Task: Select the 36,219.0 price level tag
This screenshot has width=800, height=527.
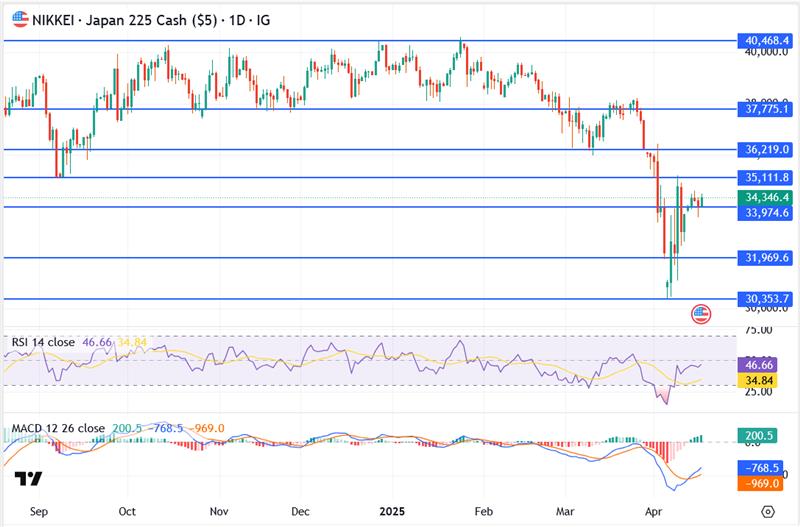Action: coord(767,149)
